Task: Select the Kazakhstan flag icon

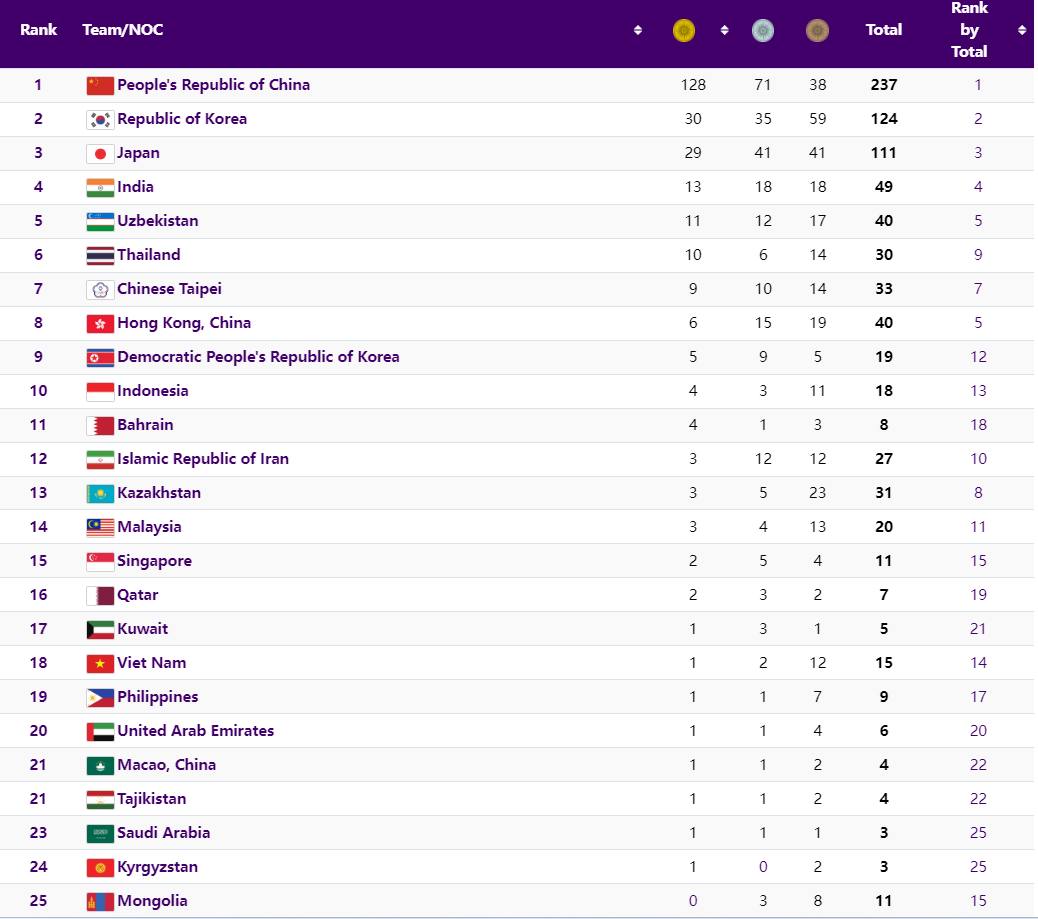Action: (100, 493)
